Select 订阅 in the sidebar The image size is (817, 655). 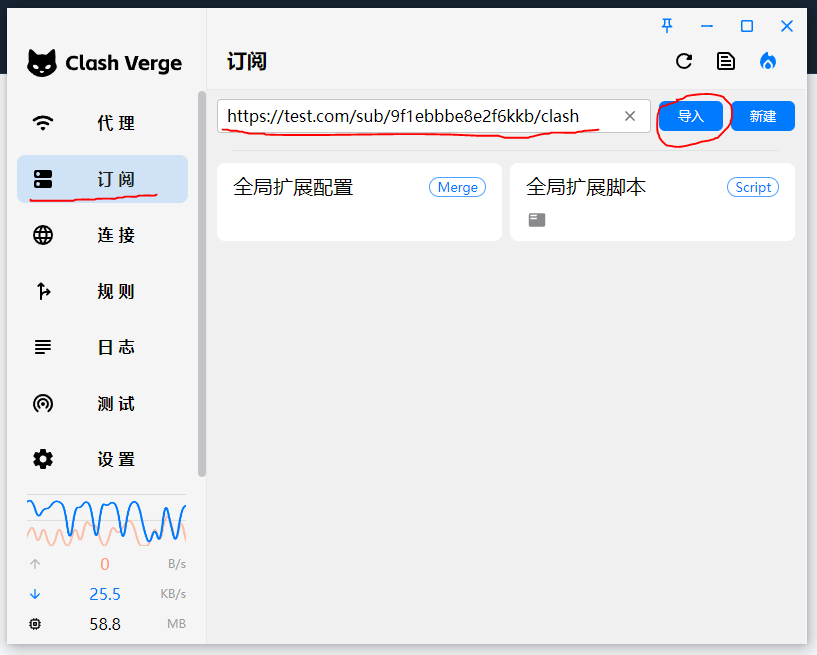tap(102, 179)
